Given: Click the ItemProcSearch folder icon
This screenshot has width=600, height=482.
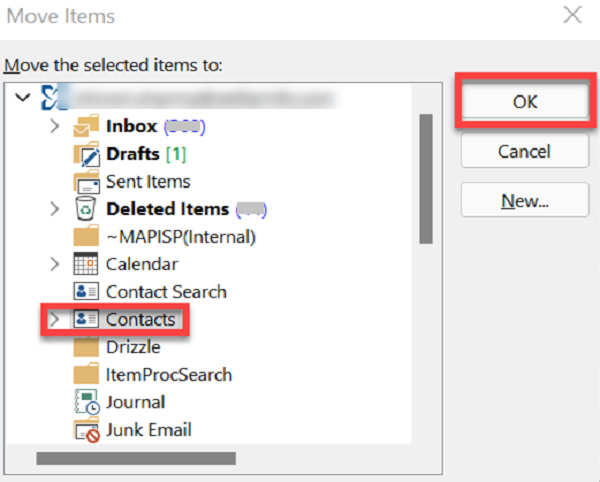Looking at the screenshot, I should pyautogui.click(x=86, y=374).
